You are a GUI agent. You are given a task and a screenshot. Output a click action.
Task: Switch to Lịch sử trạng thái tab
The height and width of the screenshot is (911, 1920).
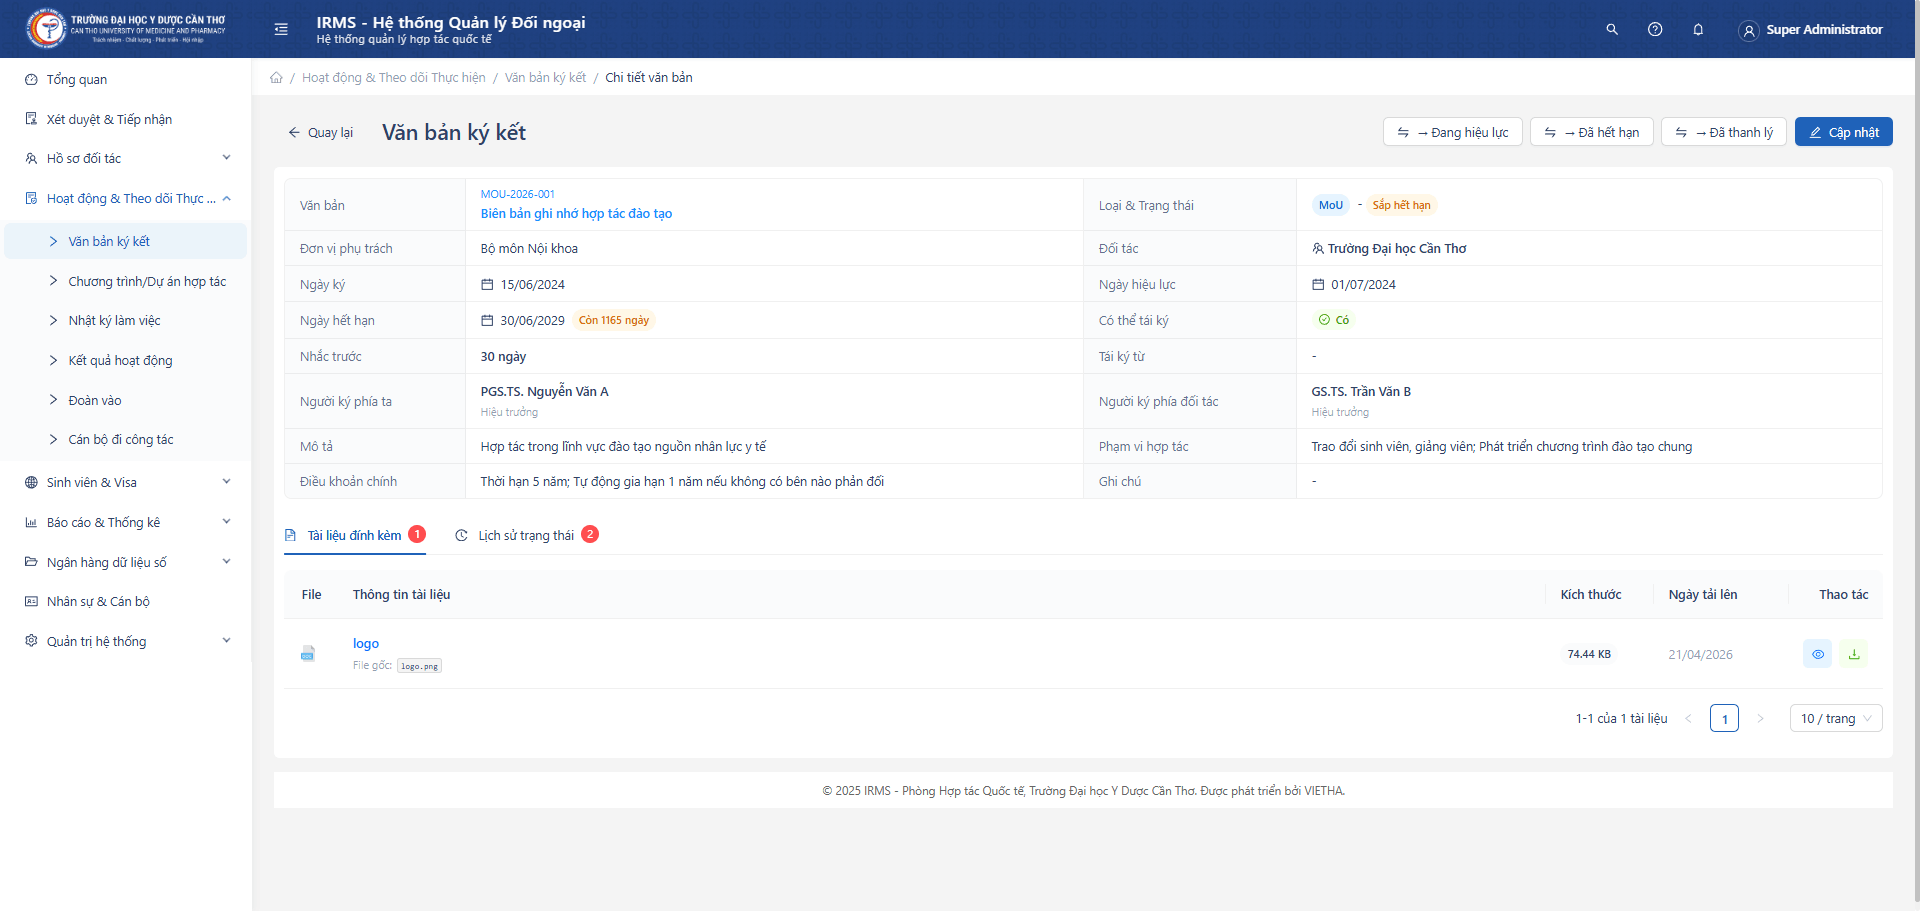pos(526,536)
